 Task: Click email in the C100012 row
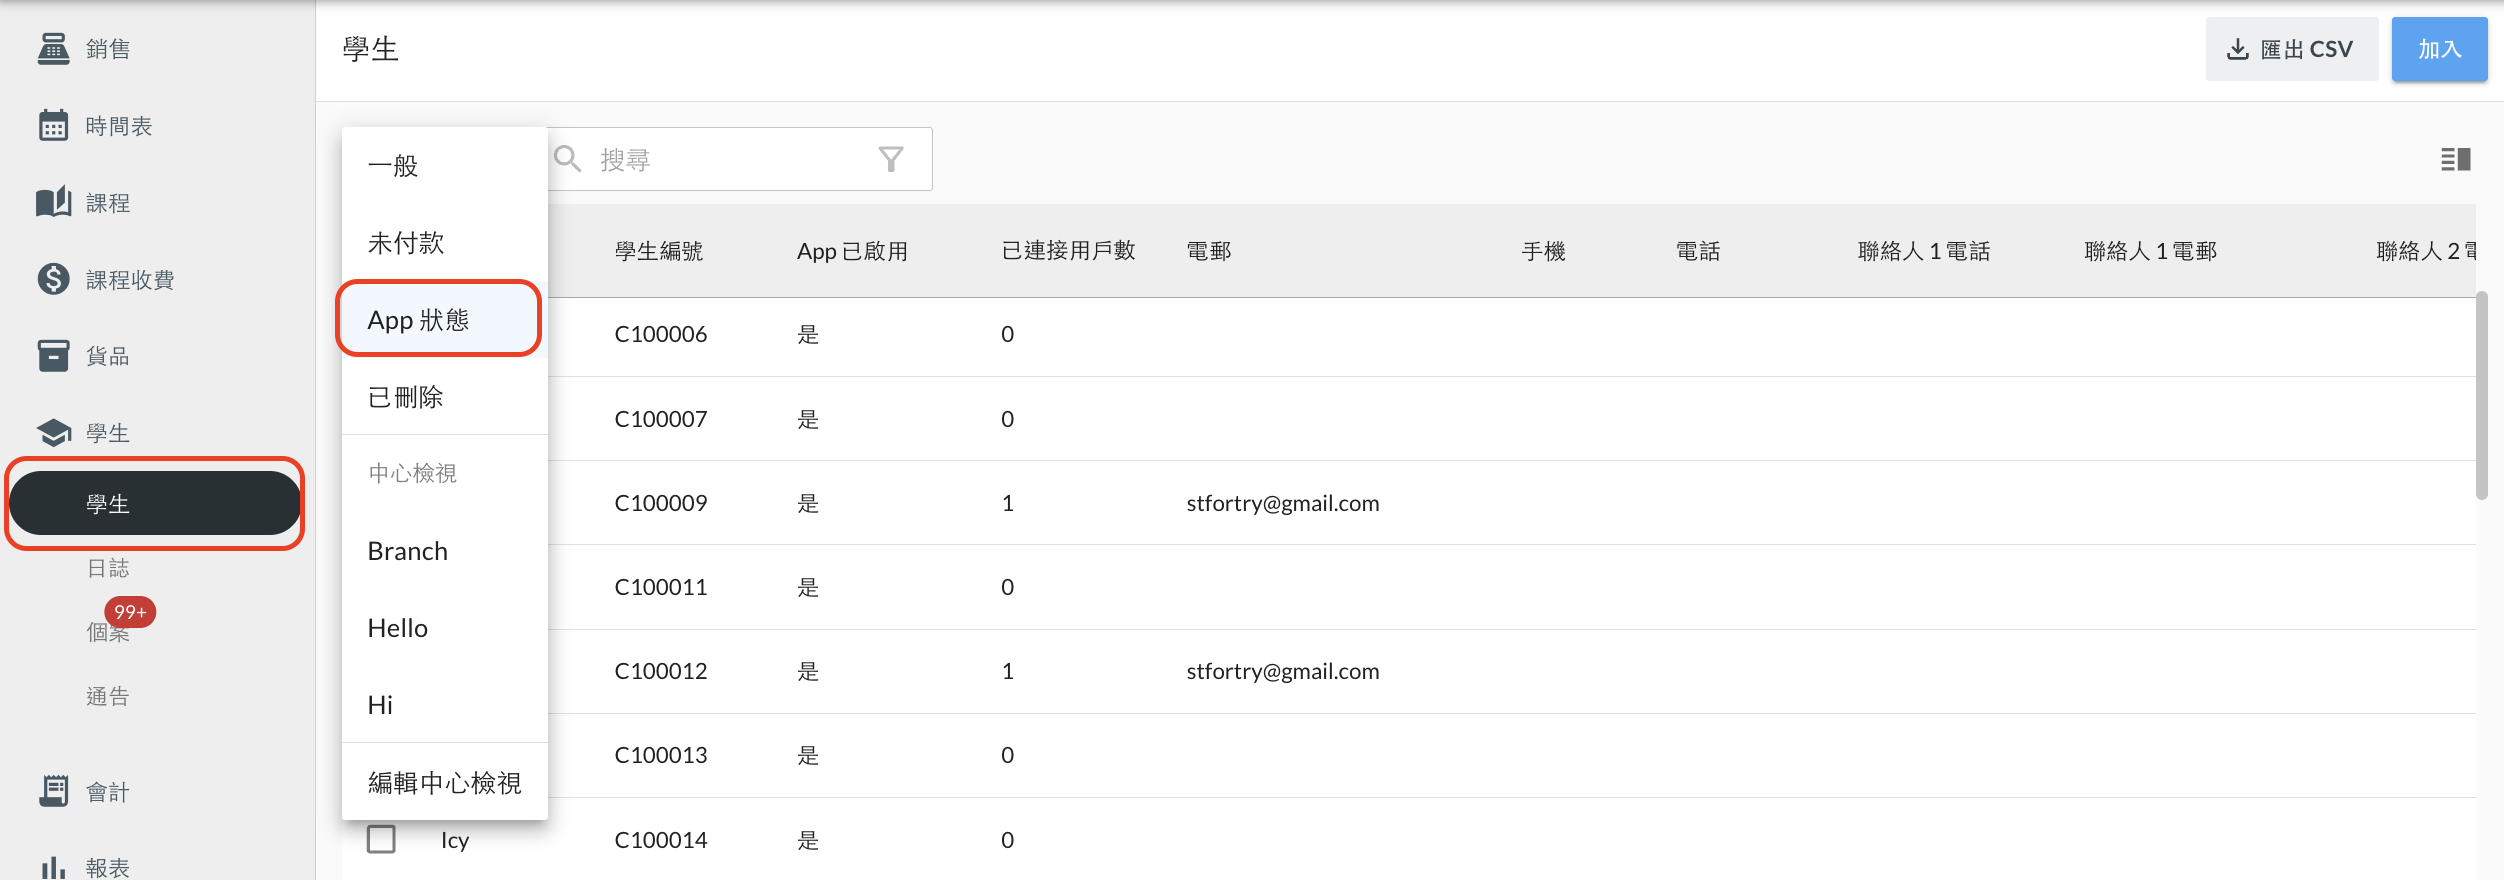click(x=1283, y=671)
